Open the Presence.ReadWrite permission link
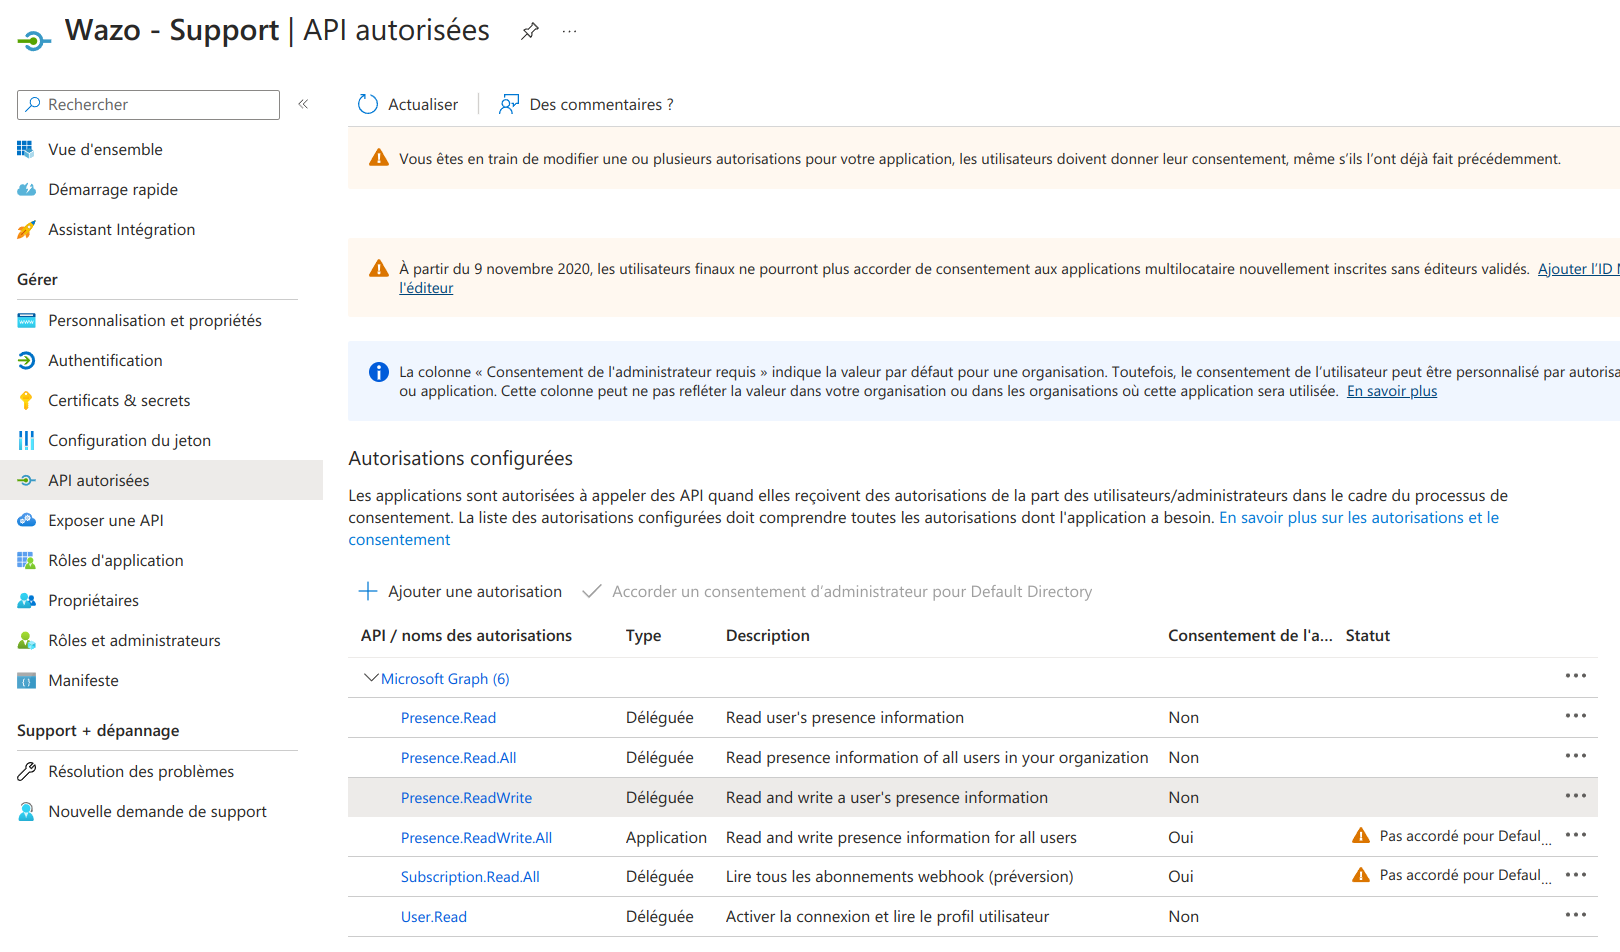The height and width of the screenshot is (952, 1620). 466,798
